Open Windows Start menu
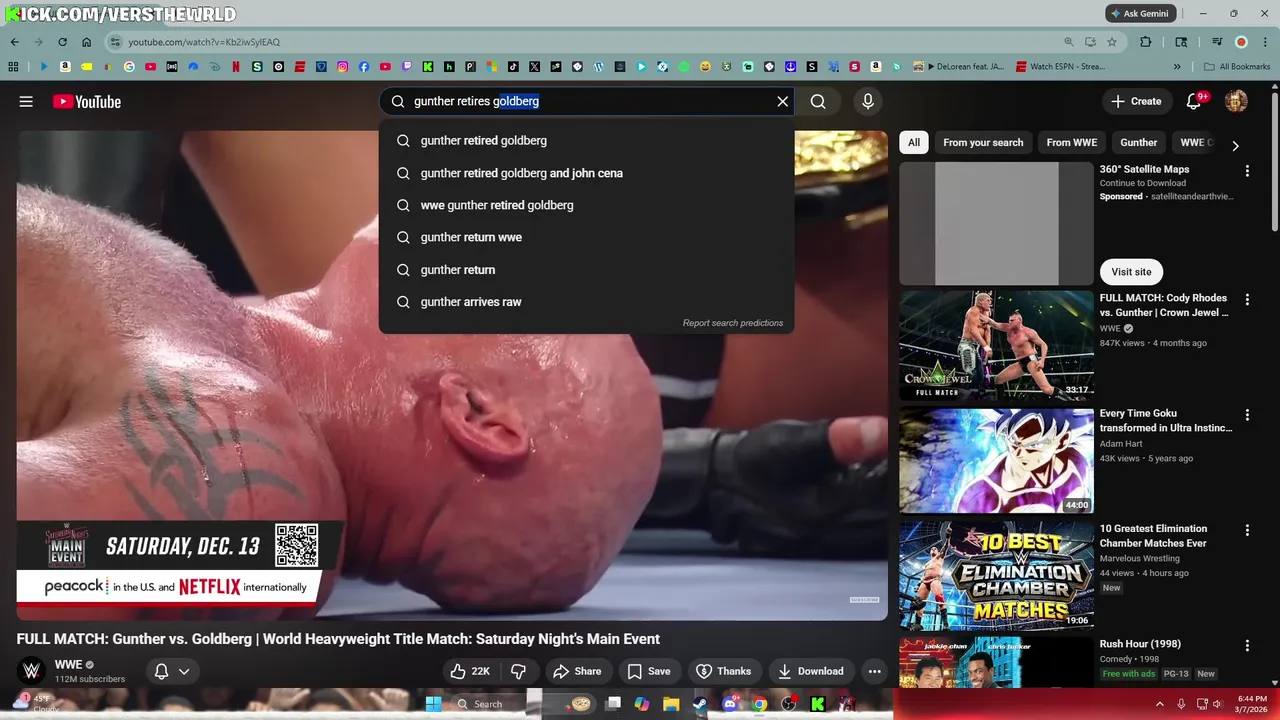 tap(433, 704)
